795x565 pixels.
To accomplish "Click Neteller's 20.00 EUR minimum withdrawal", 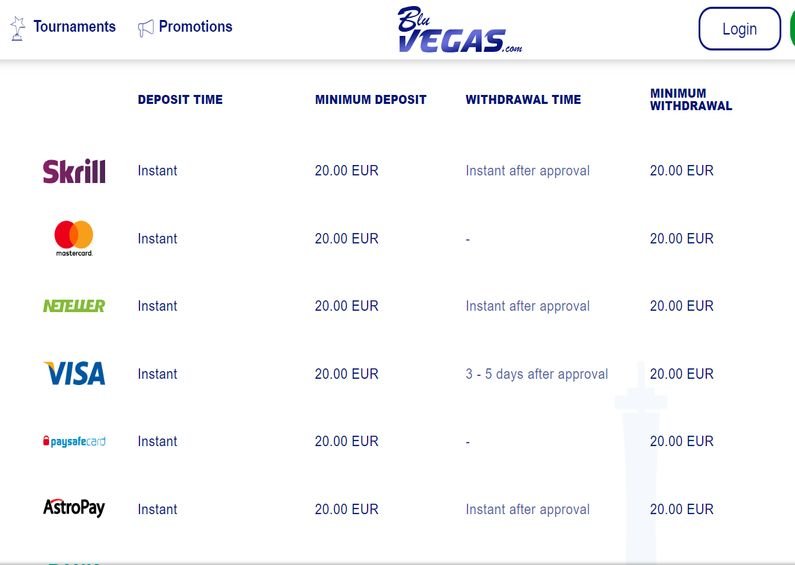I will [x=681, y=305].
